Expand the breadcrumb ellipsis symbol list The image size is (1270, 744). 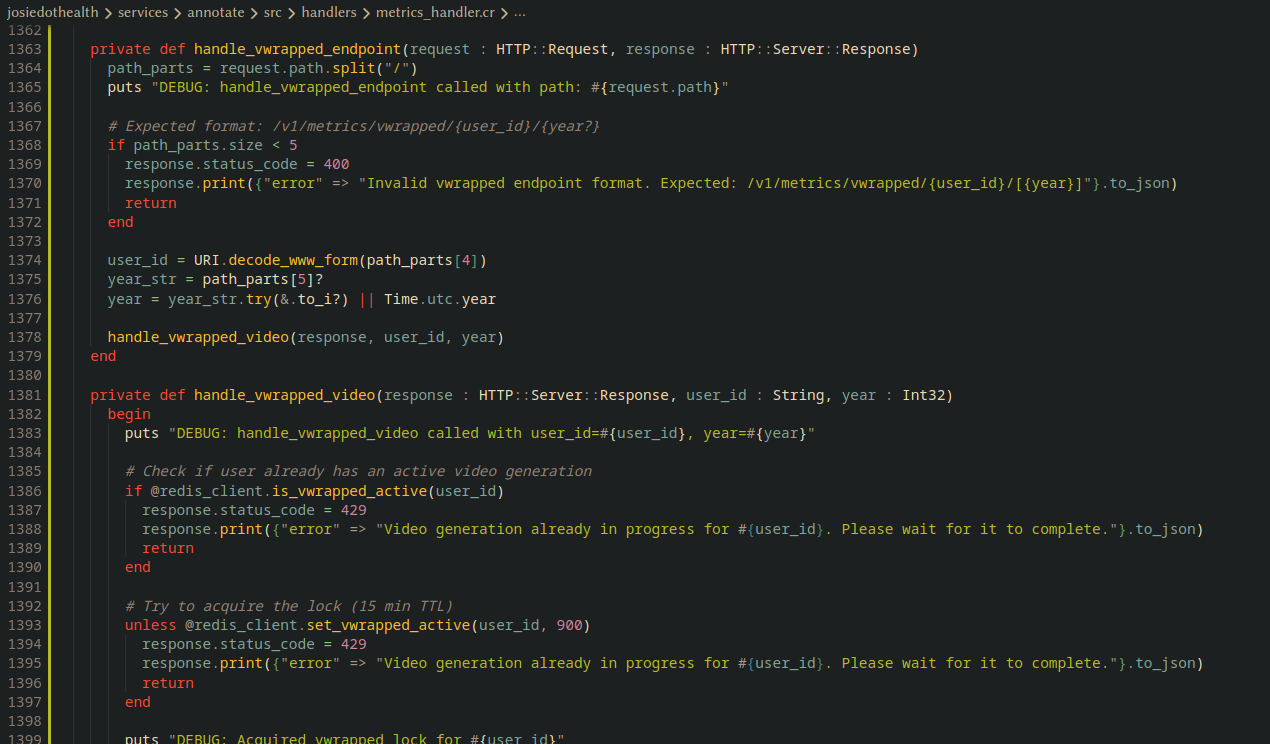click(x=519, y=13)
